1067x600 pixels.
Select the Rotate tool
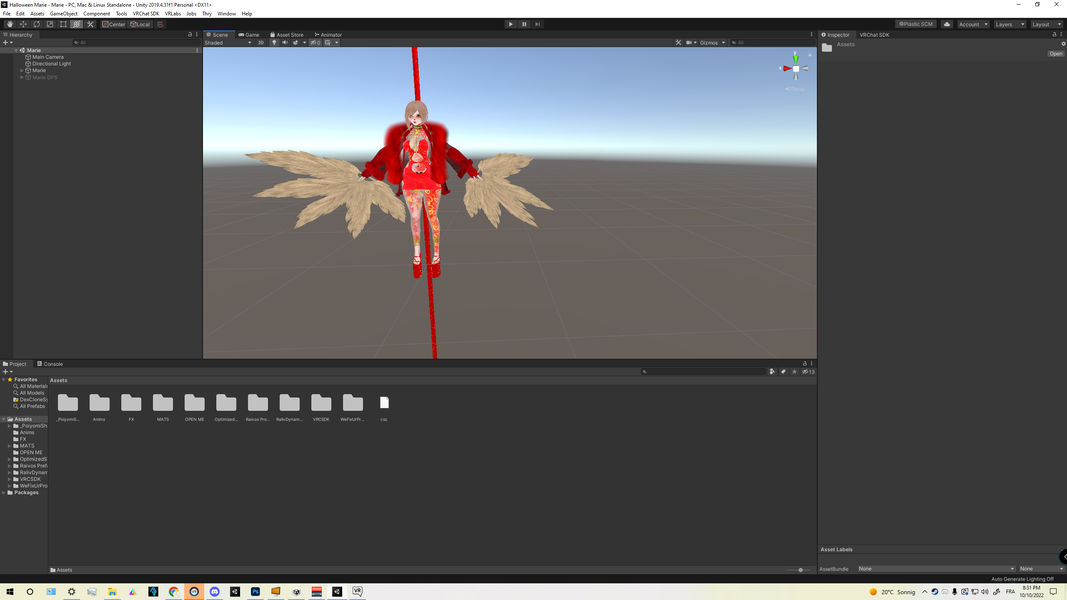click(36, 24)
